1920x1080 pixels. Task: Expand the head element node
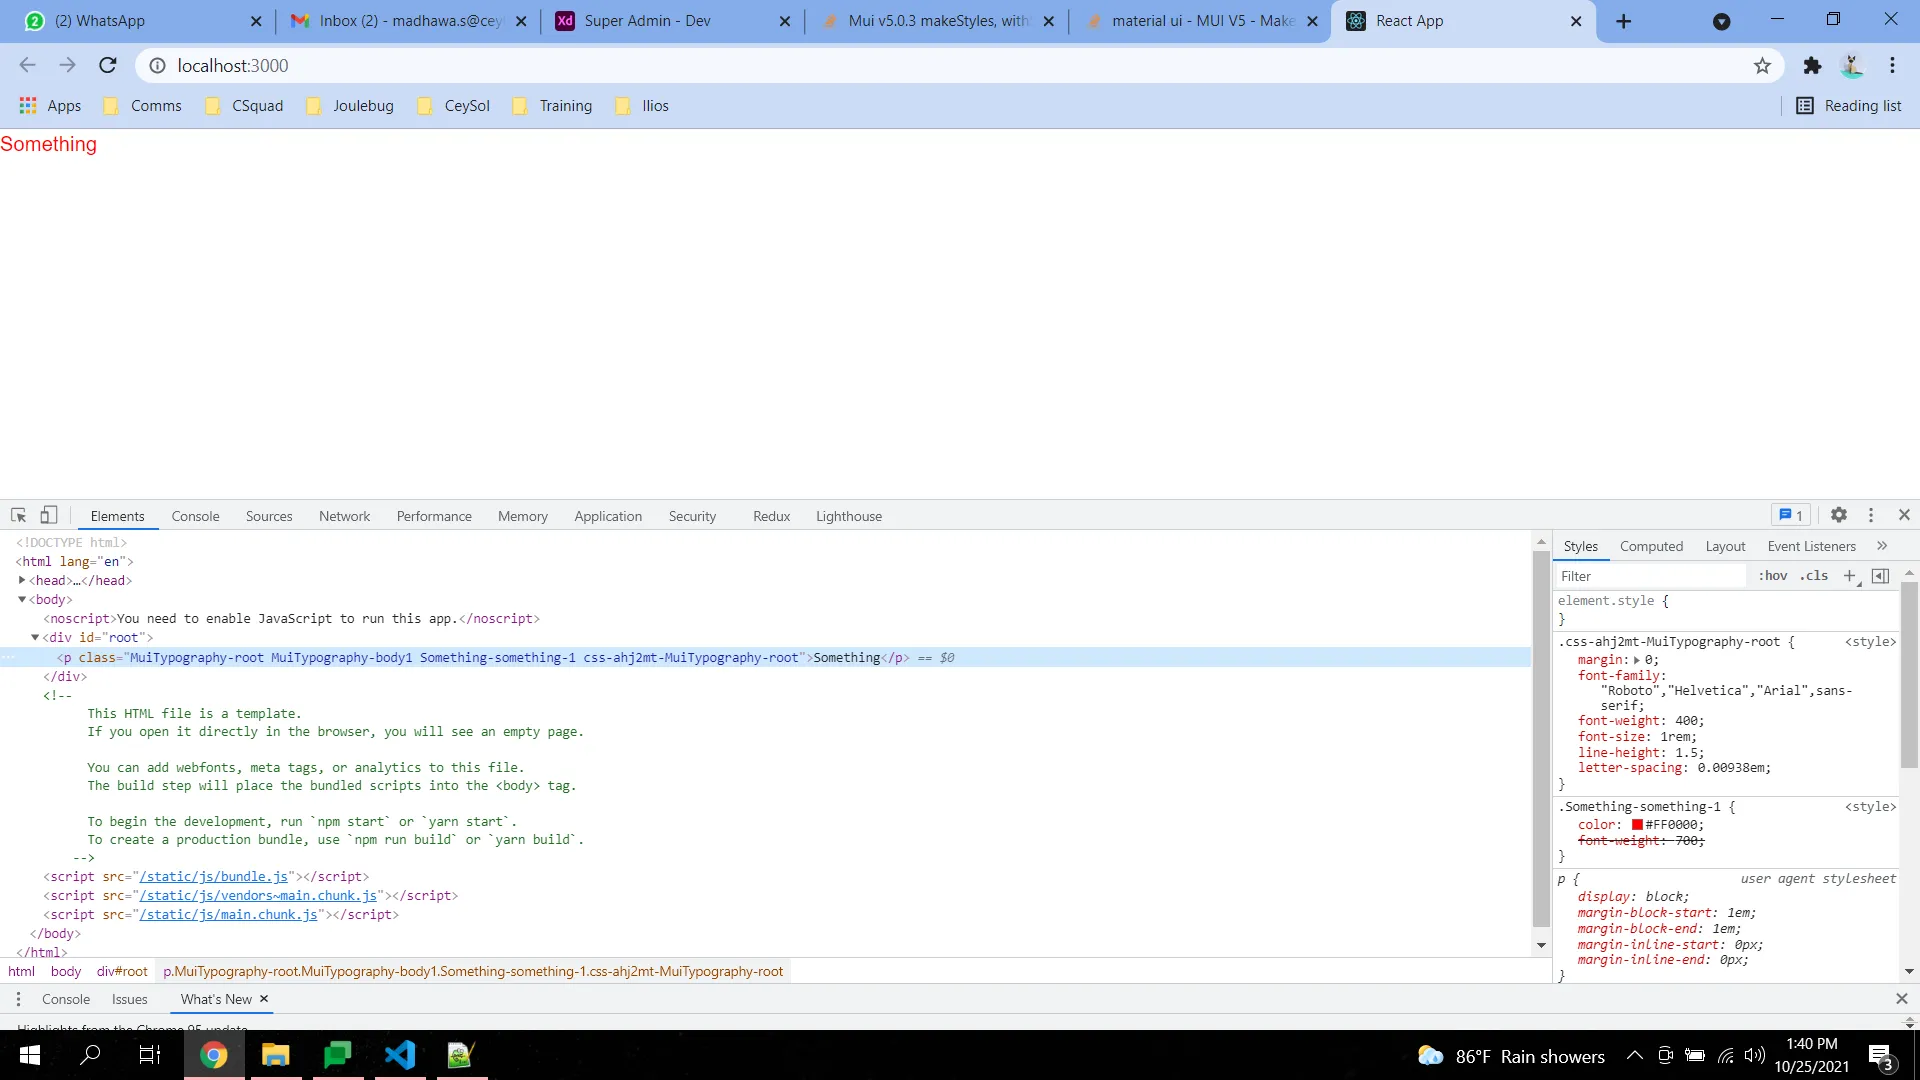[x=22, y=580]
